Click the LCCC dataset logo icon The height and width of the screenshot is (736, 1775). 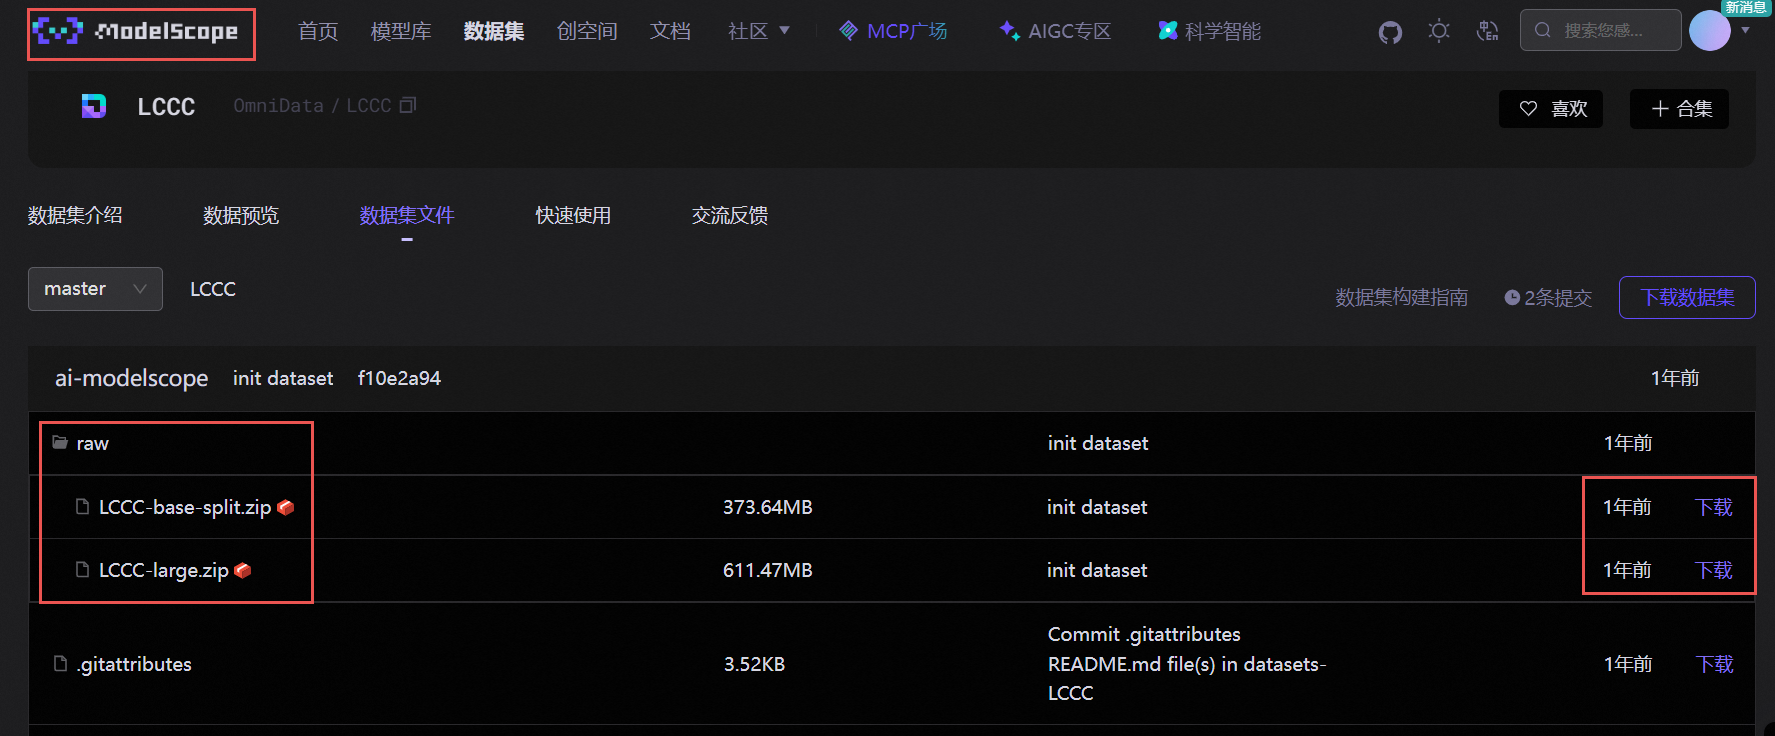tap(94, 106)
